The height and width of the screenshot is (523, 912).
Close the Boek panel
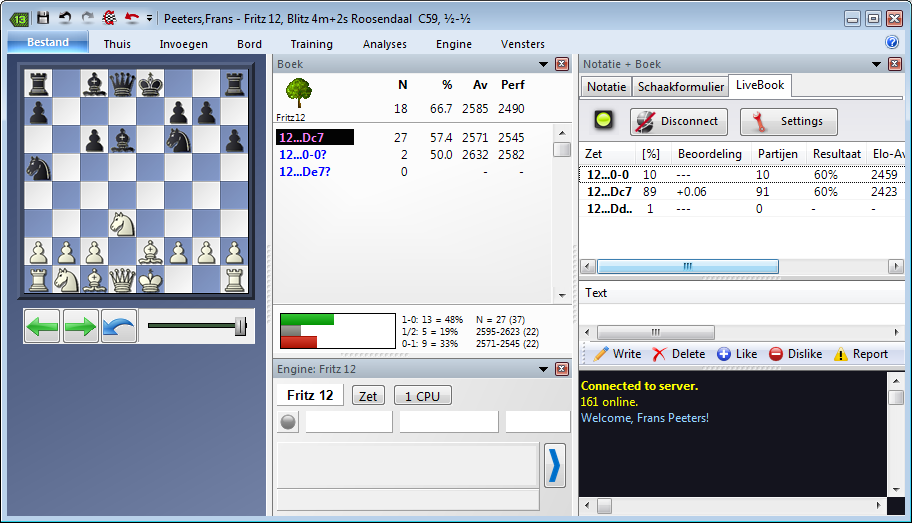pyautogui.click(x=562, y=64)
